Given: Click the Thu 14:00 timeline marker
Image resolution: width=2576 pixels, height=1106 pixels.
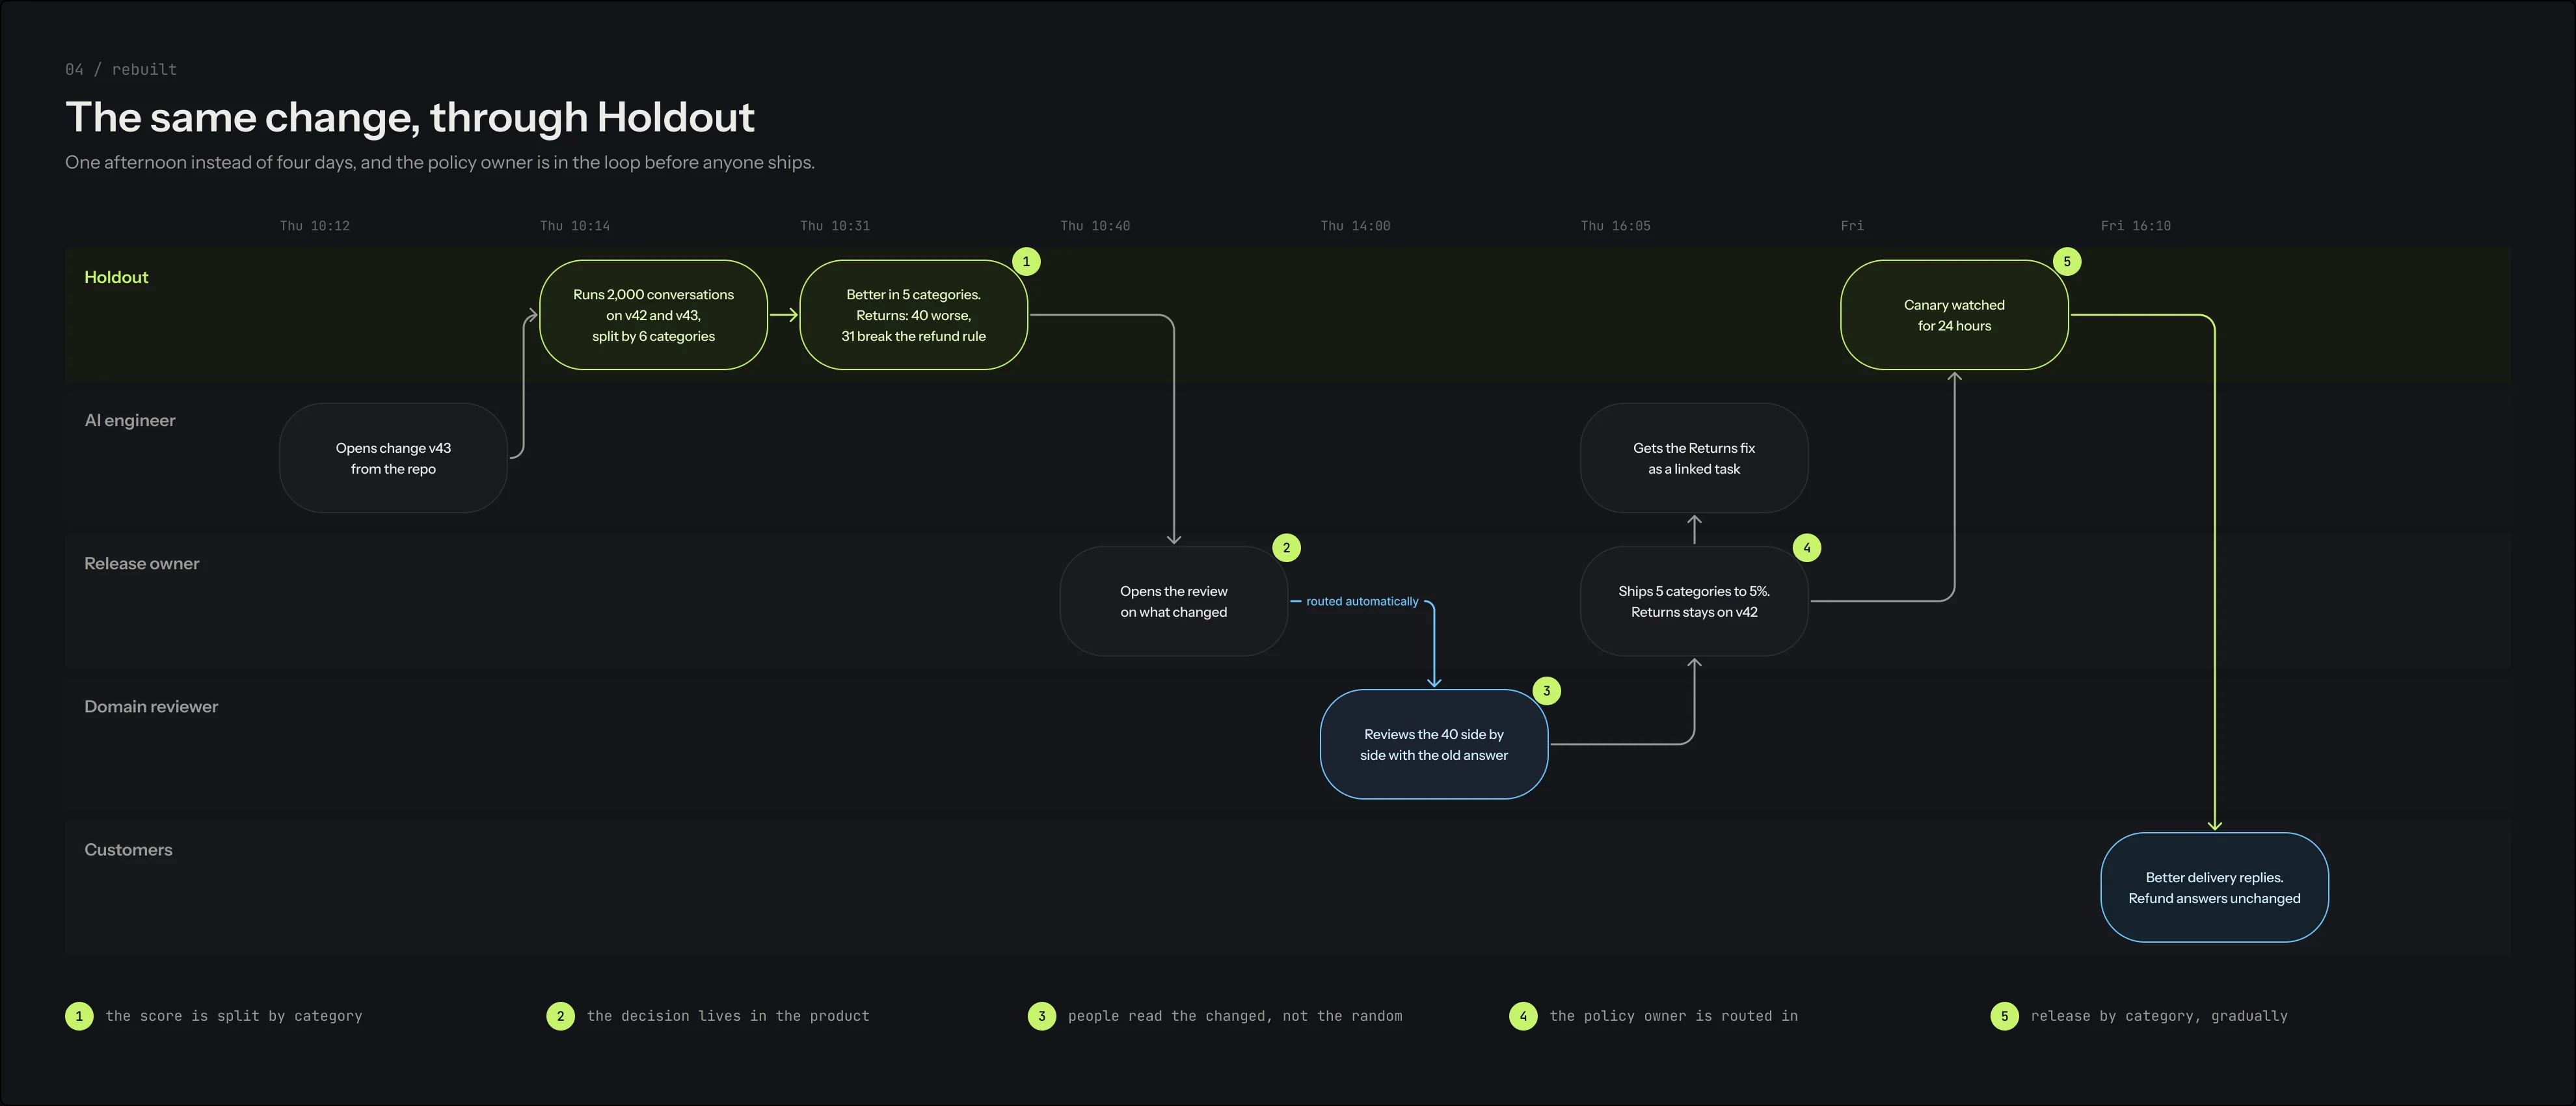Looking at the screenshot, I should click(1355, 226).
